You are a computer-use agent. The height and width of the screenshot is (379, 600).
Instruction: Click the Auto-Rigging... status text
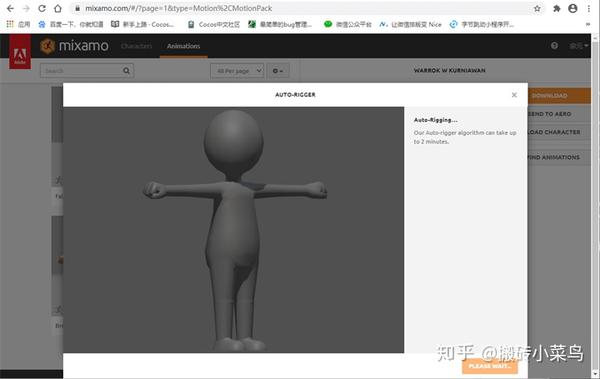pos(435,120)
